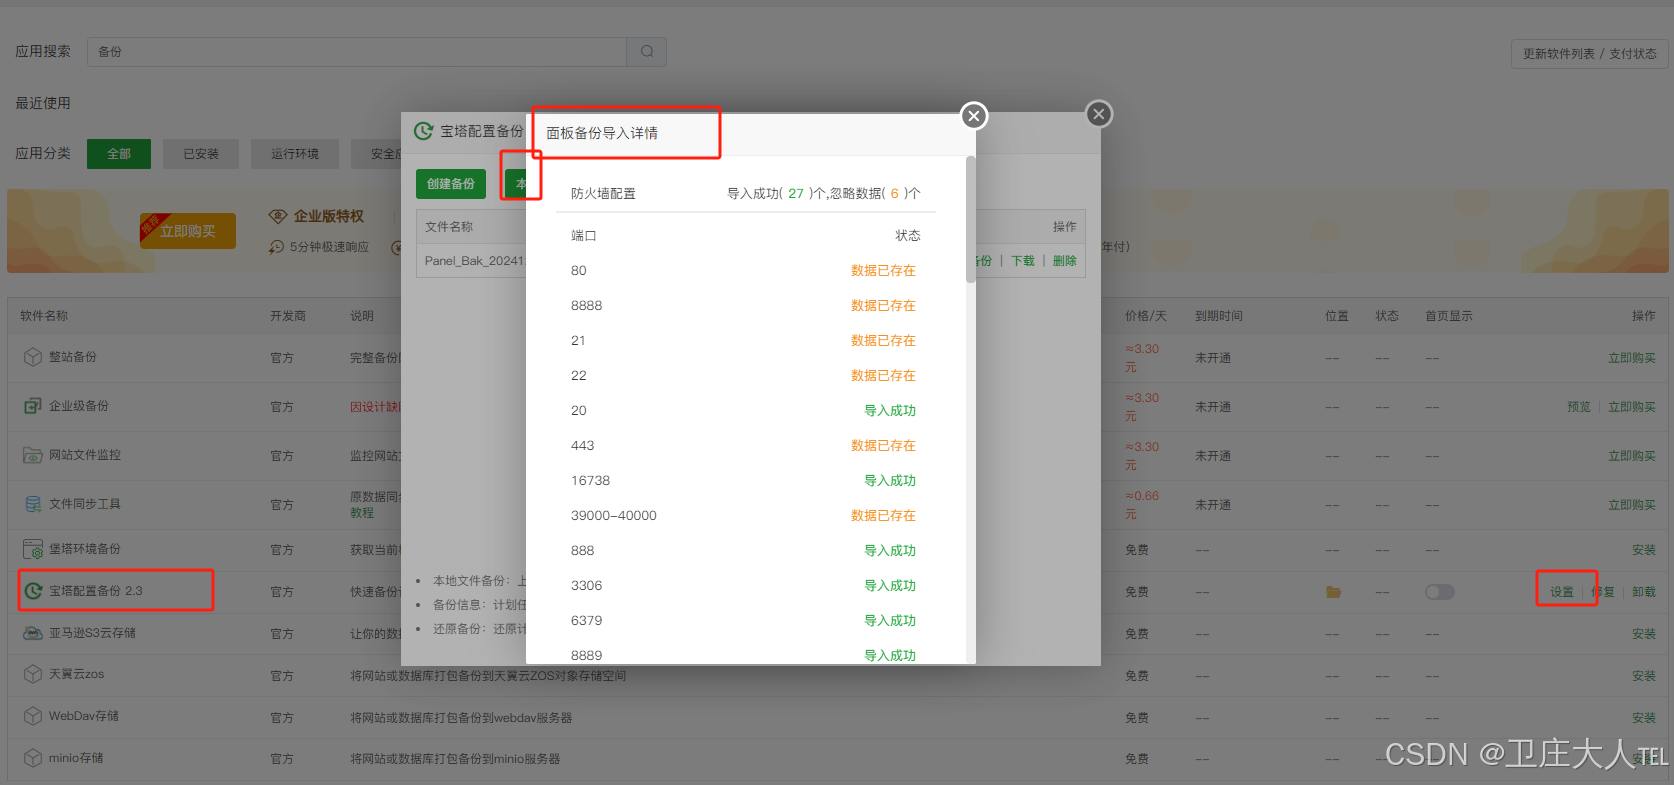Click the 宝塔配置备份 2.3 icon
The image size is (1674, 785).
point(33,591)
